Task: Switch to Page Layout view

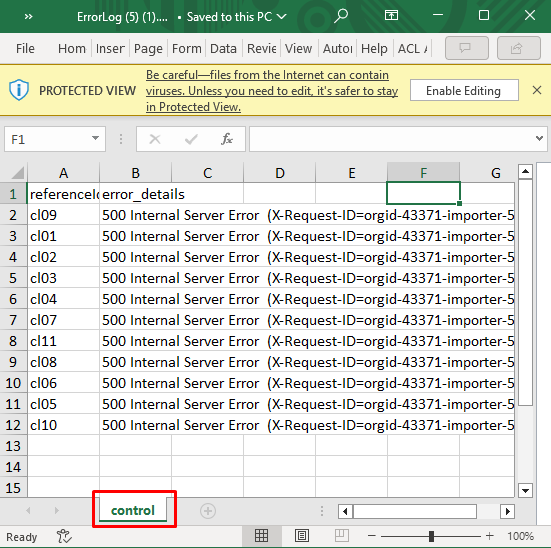Action: pyautogui.click(x=302, y=536)
